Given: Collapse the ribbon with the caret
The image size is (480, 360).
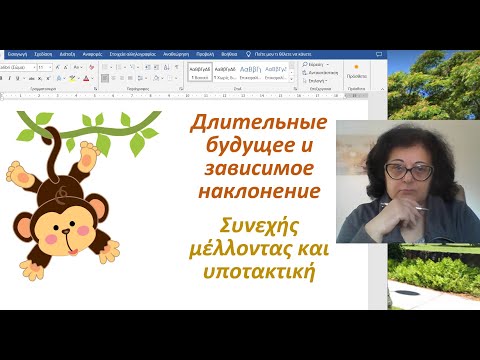Looking at the screenshot, I should tap(382, 89).
